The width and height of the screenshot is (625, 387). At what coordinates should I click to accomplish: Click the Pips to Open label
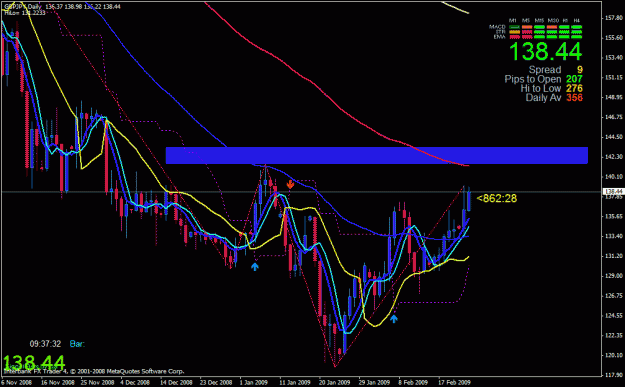[x=533, y=79]
